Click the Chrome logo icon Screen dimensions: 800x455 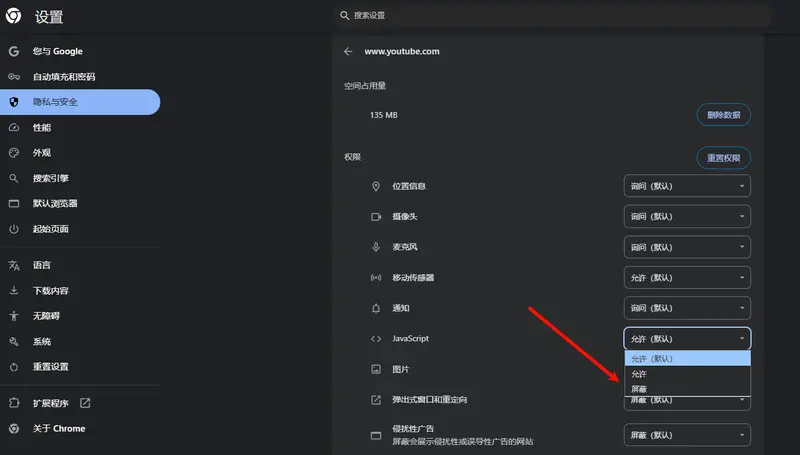pyautogui.click(x=14, y=16)
